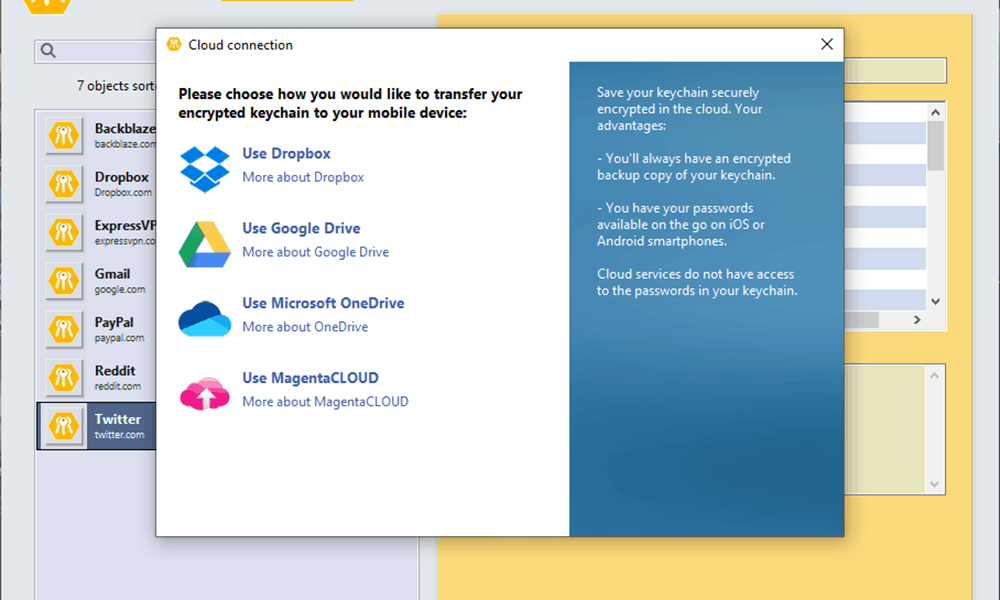
Task: Click the Dropbox.com subtitle in the list
Action: [x=123, y=193]
